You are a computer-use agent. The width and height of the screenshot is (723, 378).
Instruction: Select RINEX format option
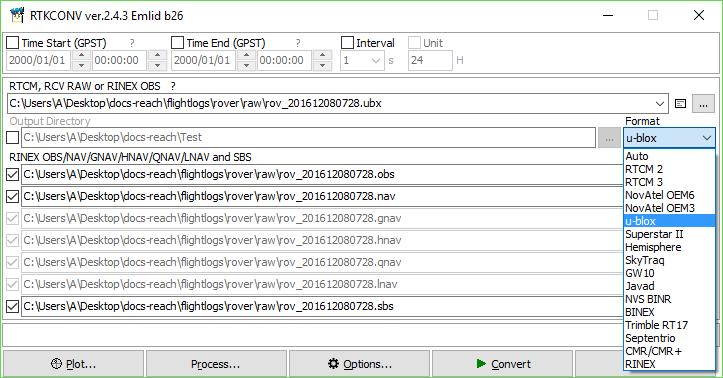click(669, 364)
